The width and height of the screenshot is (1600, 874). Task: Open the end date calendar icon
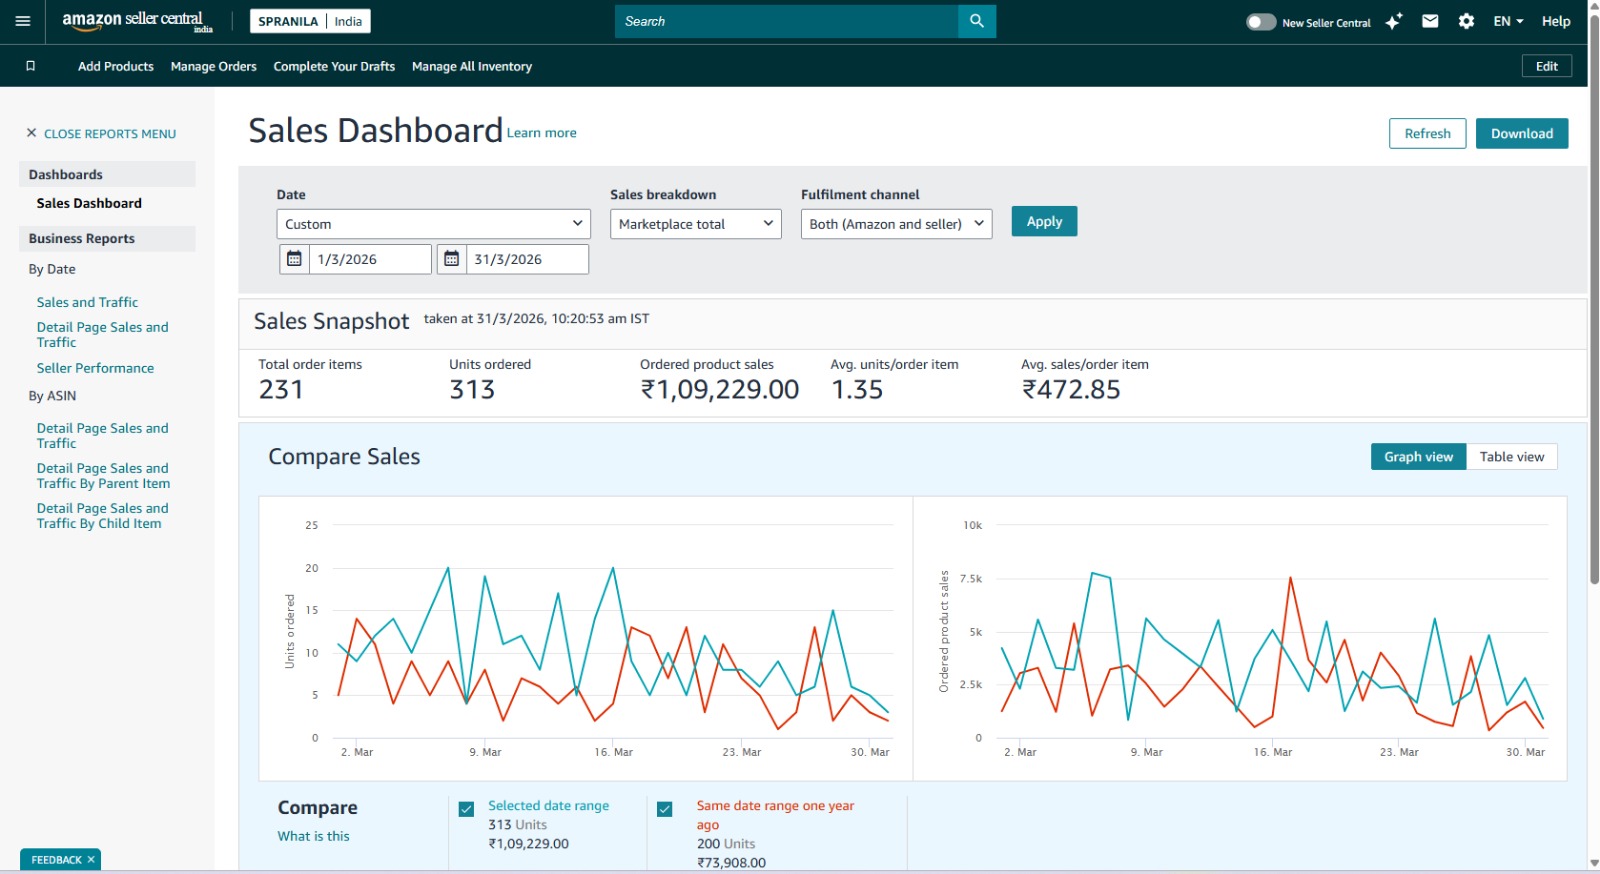point(452,259)
